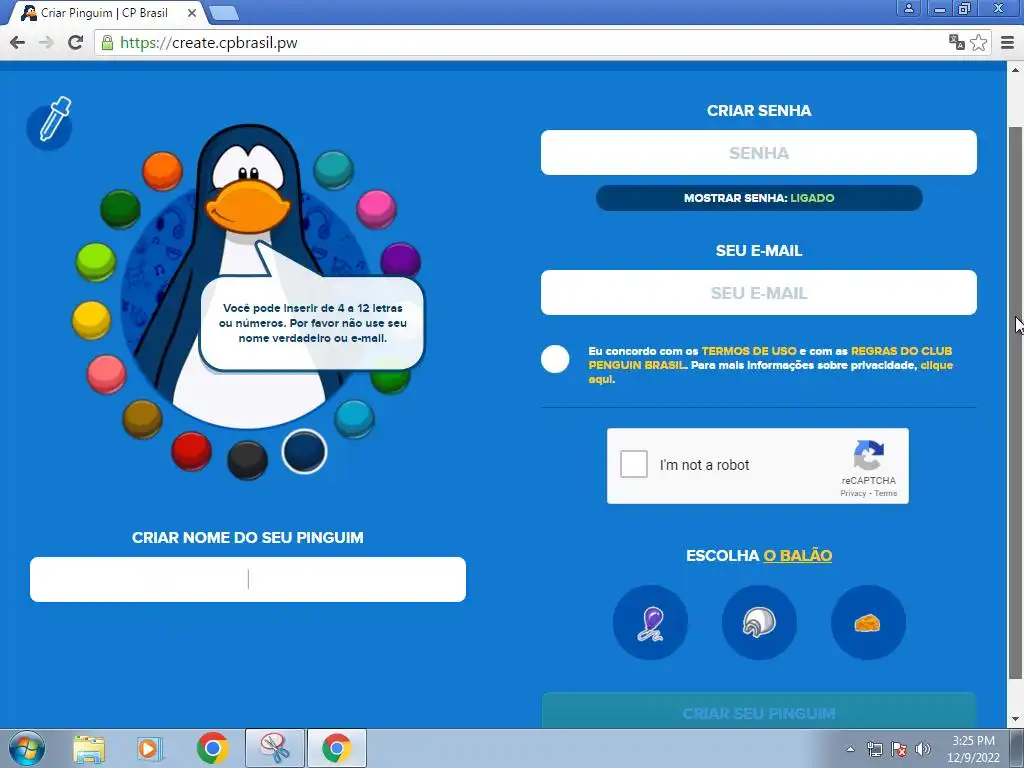Bookmark this page with the star

(978, 42)
